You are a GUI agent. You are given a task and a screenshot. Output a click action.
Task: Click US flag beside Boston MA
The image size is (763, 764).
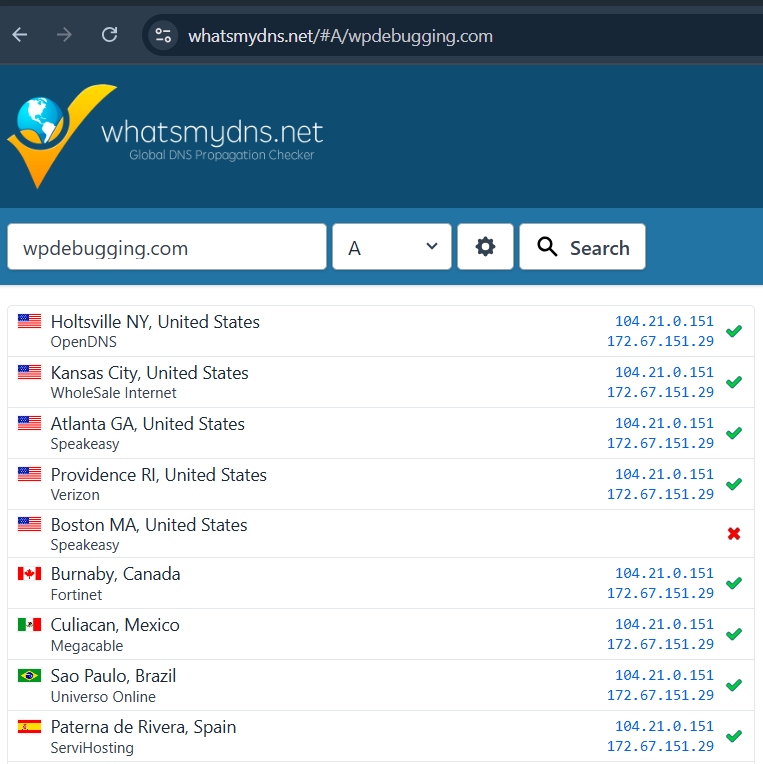pos(29,524)
